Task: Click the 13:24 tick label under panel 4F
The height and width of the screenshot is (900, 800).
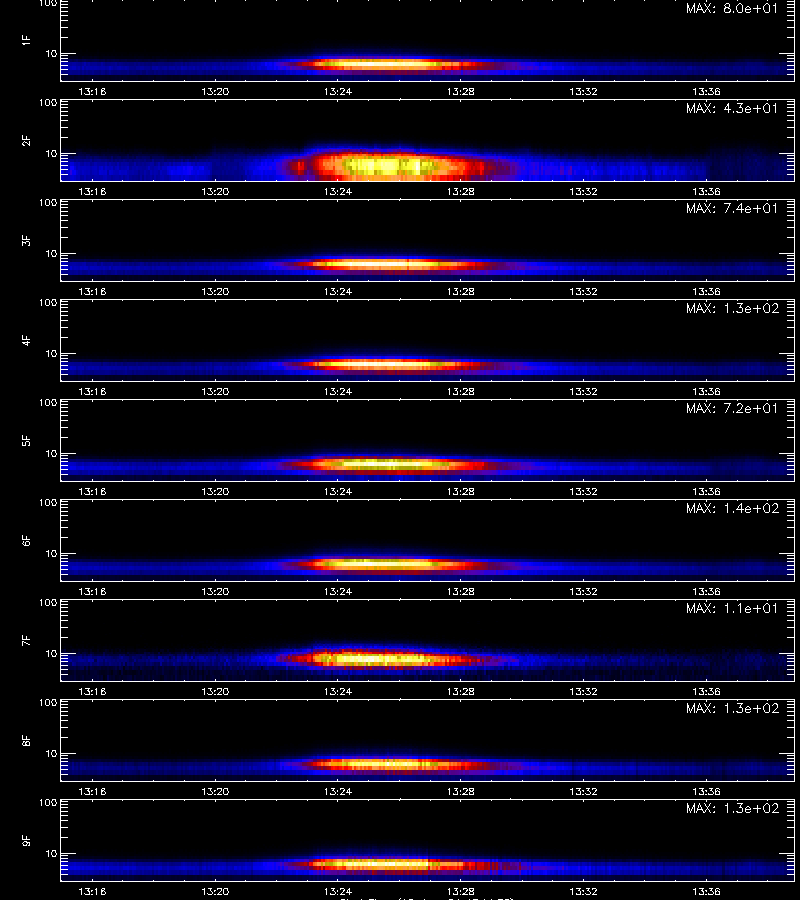Action: 338,391
